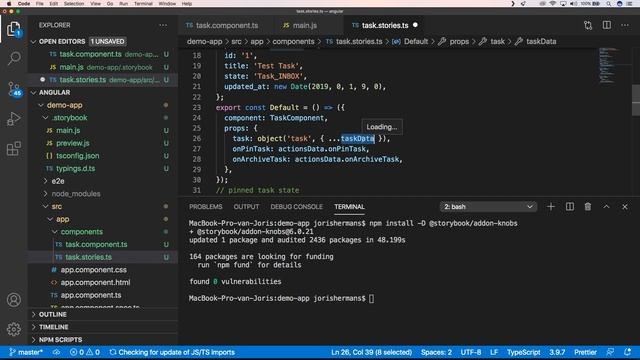Click the editor minimap

(x=608, y=65)
